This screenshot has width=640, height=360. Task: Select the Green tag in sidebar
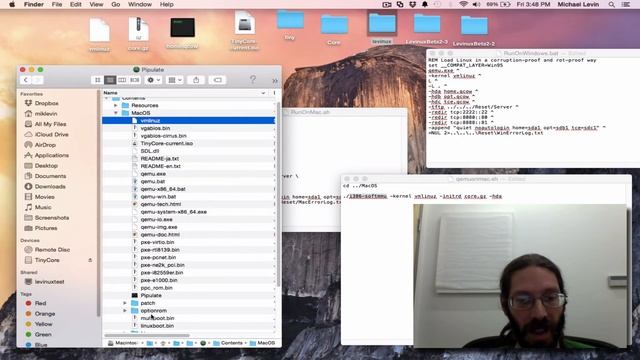click(42, 334)
